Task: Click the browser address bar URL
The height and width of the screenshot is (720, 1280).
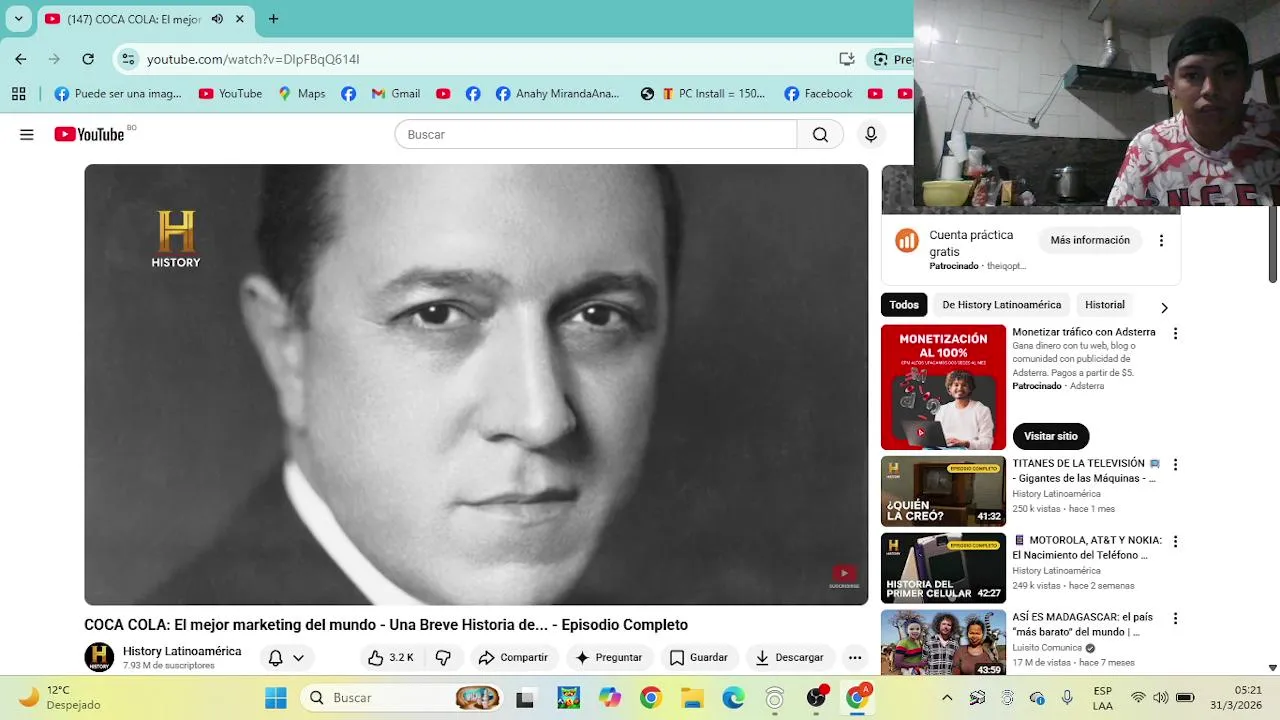Action: click(x=253, y=59)
